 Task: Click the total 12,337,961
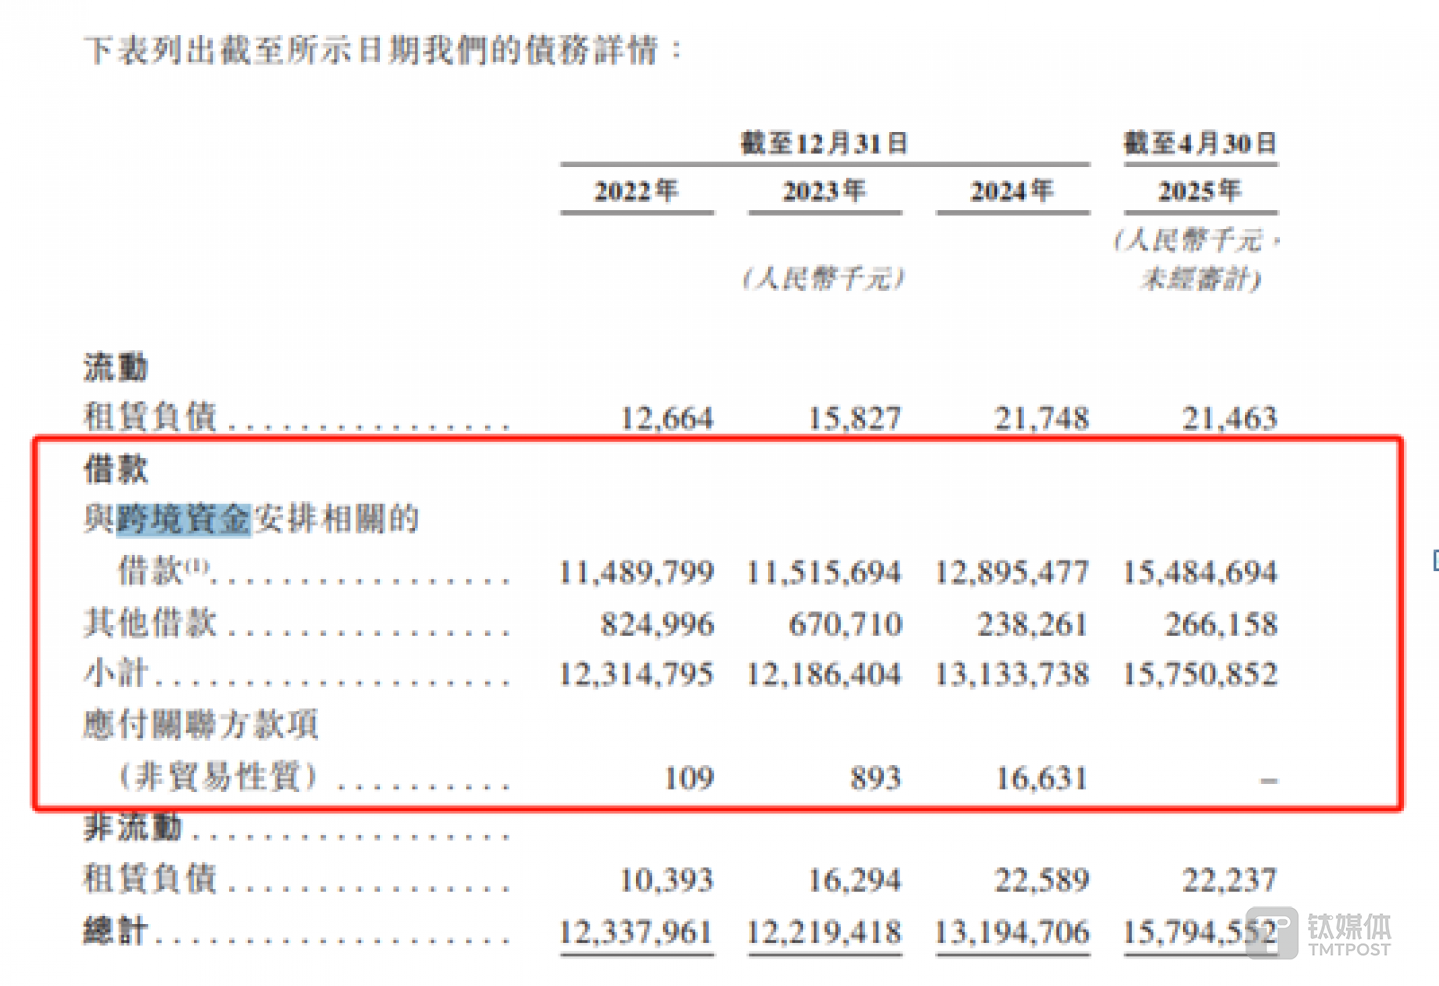coord(636,933)
